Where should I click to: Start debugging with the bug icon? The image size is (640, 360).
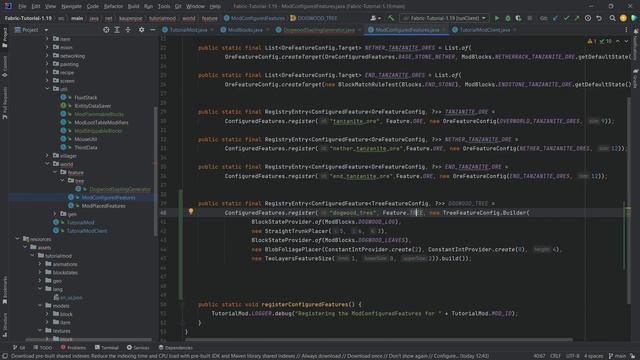click(x=508, y=18)
